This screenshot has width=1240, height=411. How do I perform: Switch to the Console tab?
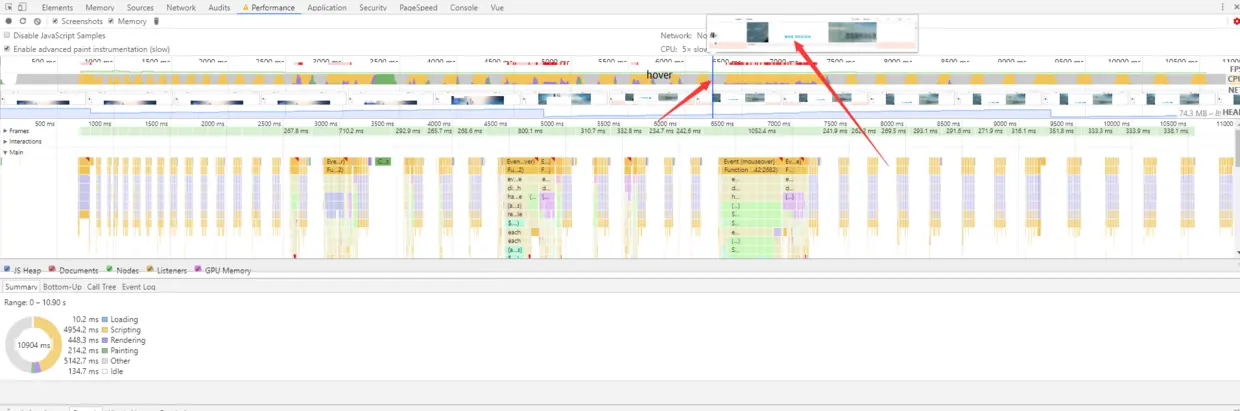(x=464, y=7)
